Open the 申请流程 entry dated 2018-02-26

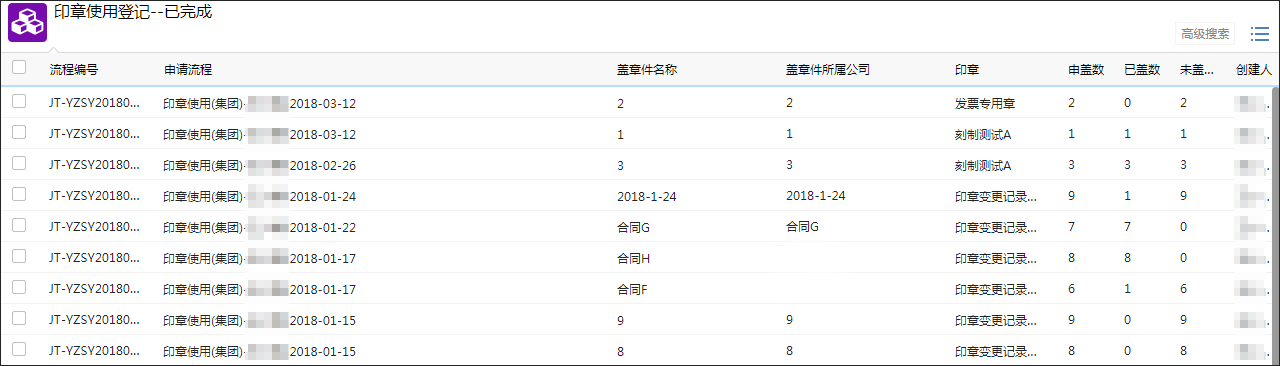(x=260, y=166)
